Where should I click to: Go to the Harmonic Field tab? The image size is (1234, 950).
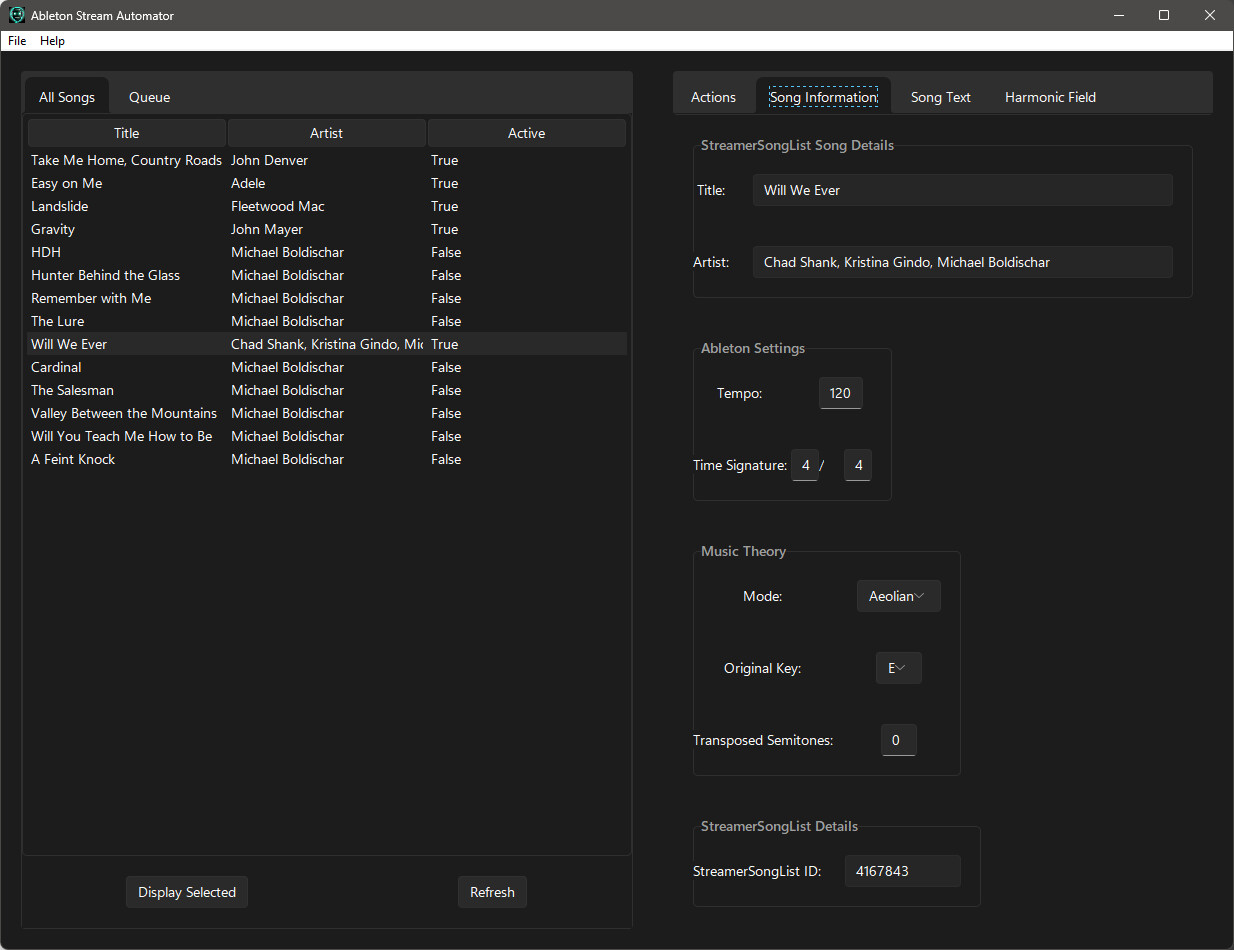[x=1050, y=97]
